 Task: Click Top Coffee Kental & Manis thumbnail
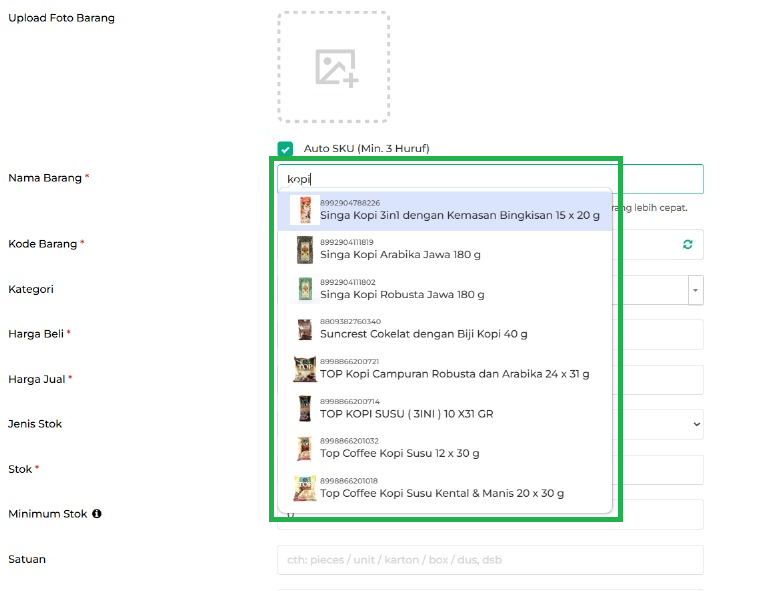tap(305, 488)
